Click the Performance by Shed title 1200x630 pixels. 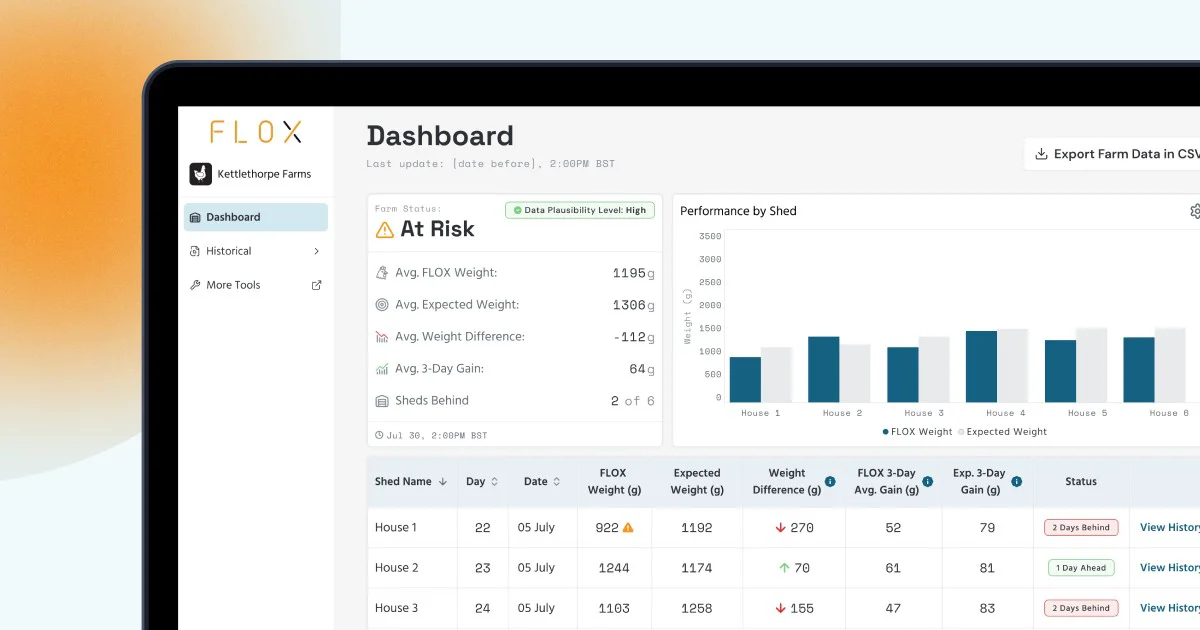738,211
